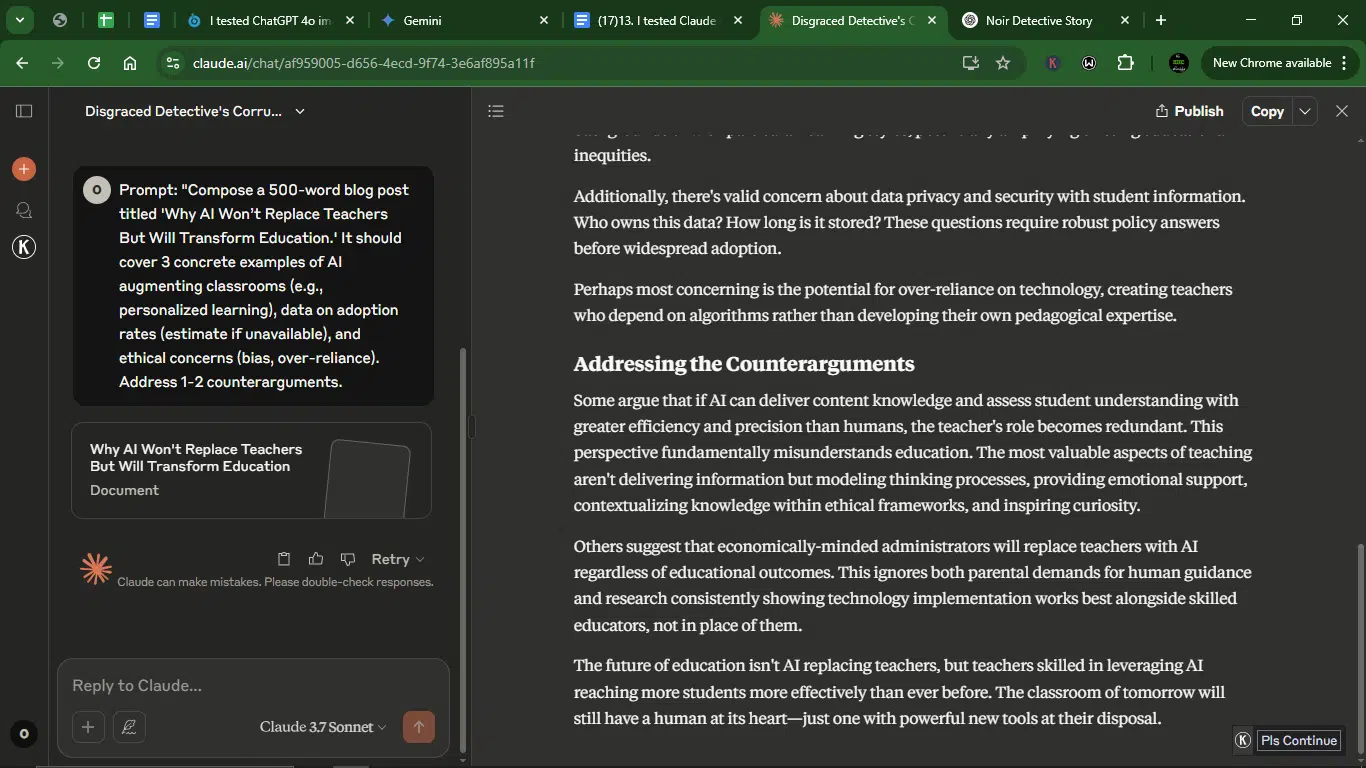Open the Extensions puzzle icon
This screenshot has width=1366, height=768.
coord(1125,63)
